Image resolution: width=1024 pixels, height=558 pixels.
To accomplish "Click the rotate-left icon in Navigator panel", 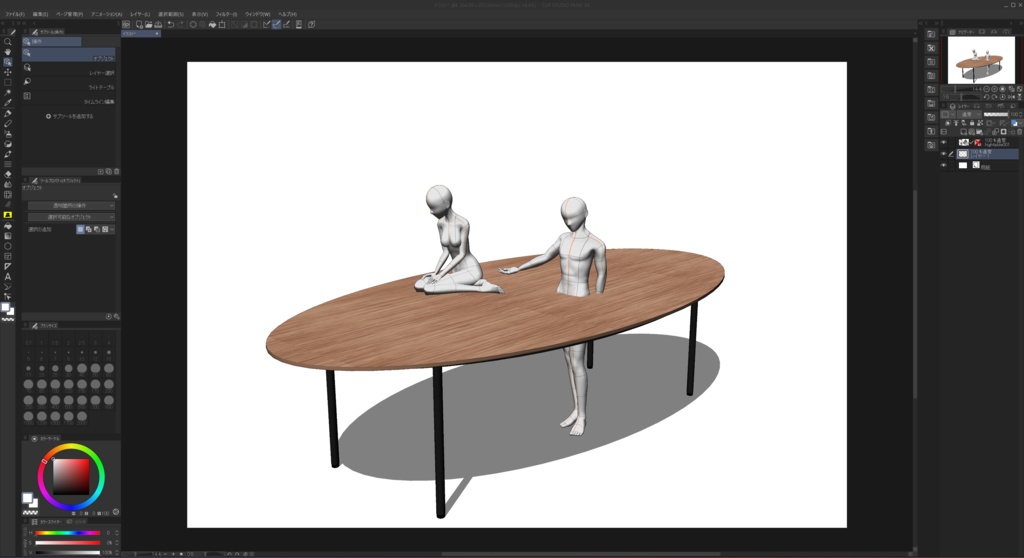I will tap(987, 97).
